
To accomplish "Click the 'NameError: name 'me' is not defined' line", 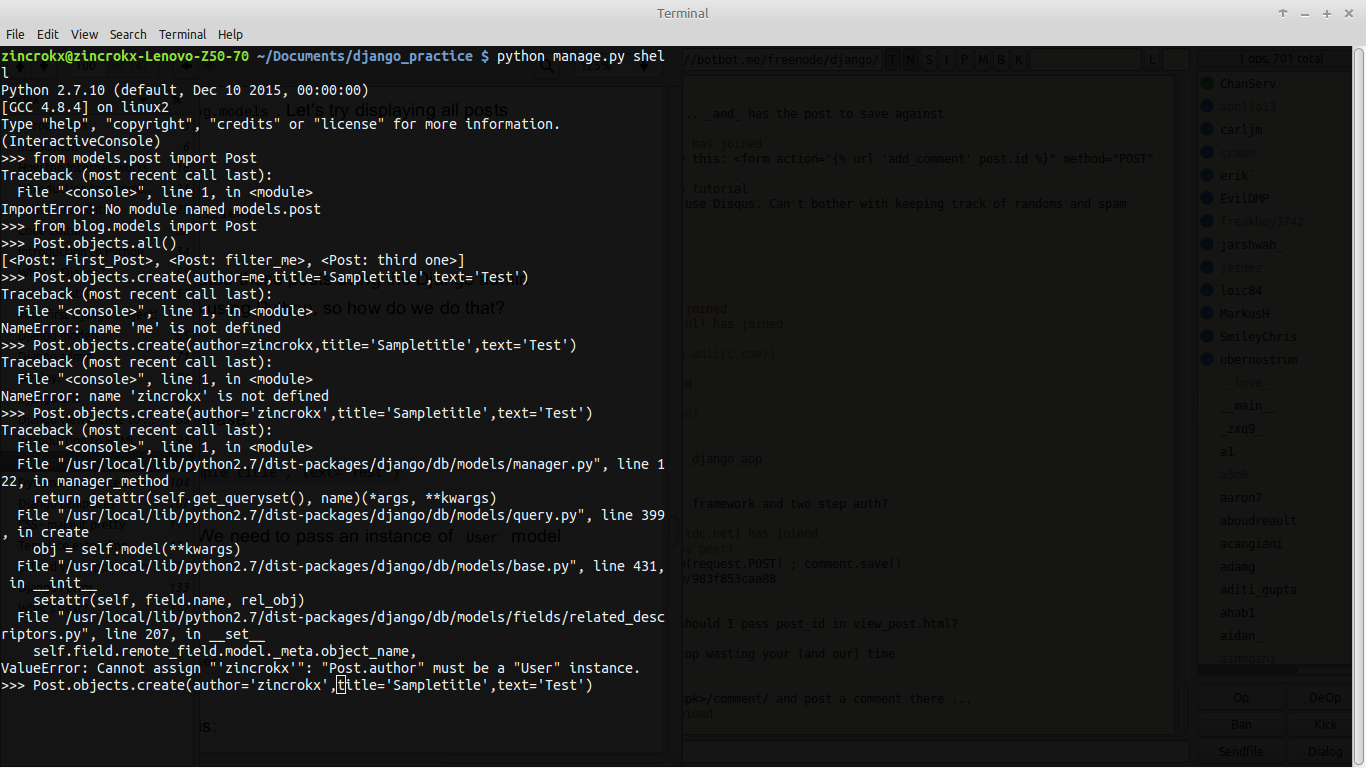I will [x=141, y=328].
